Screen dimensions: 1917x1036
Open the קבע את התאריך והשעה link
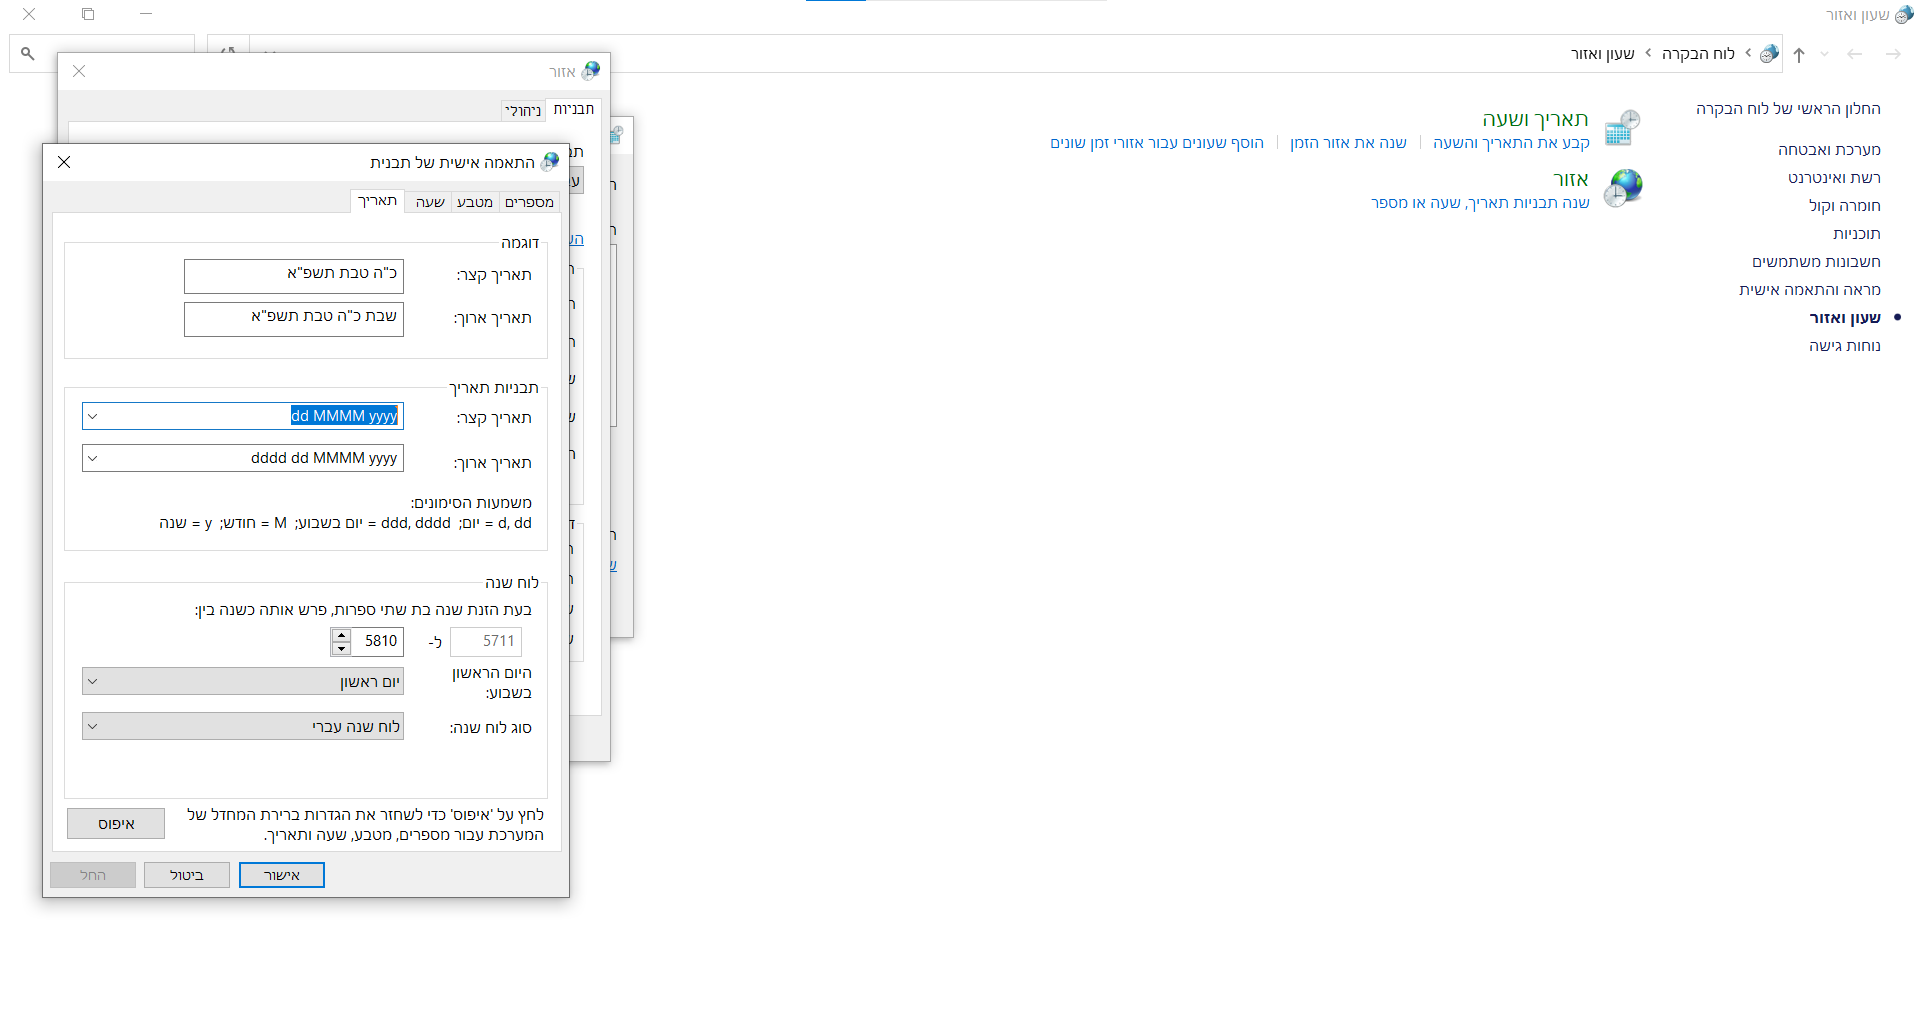(x=1511, y=143)
